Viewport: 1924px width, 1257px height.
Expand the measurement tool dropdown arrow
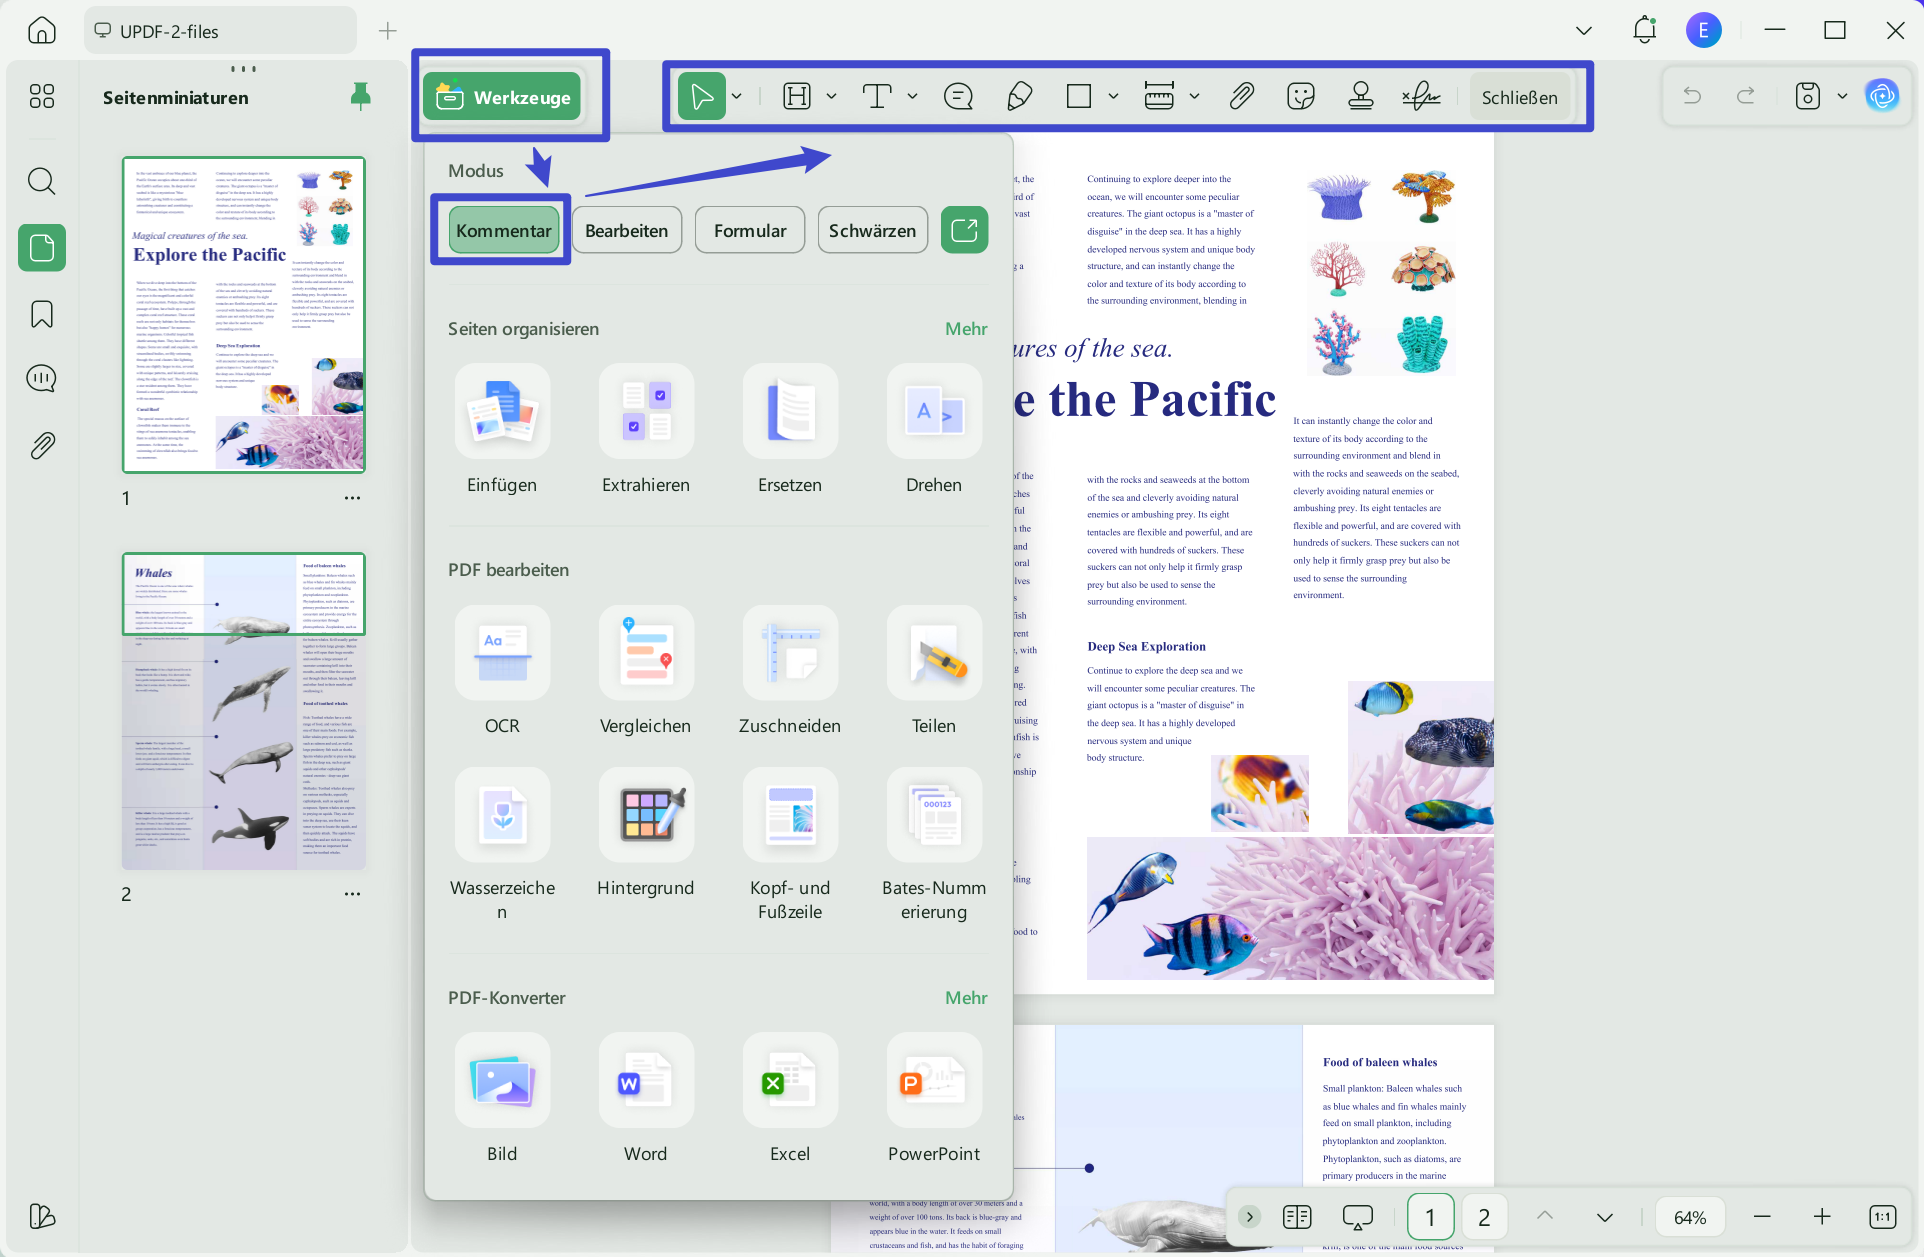(1194, 97)
